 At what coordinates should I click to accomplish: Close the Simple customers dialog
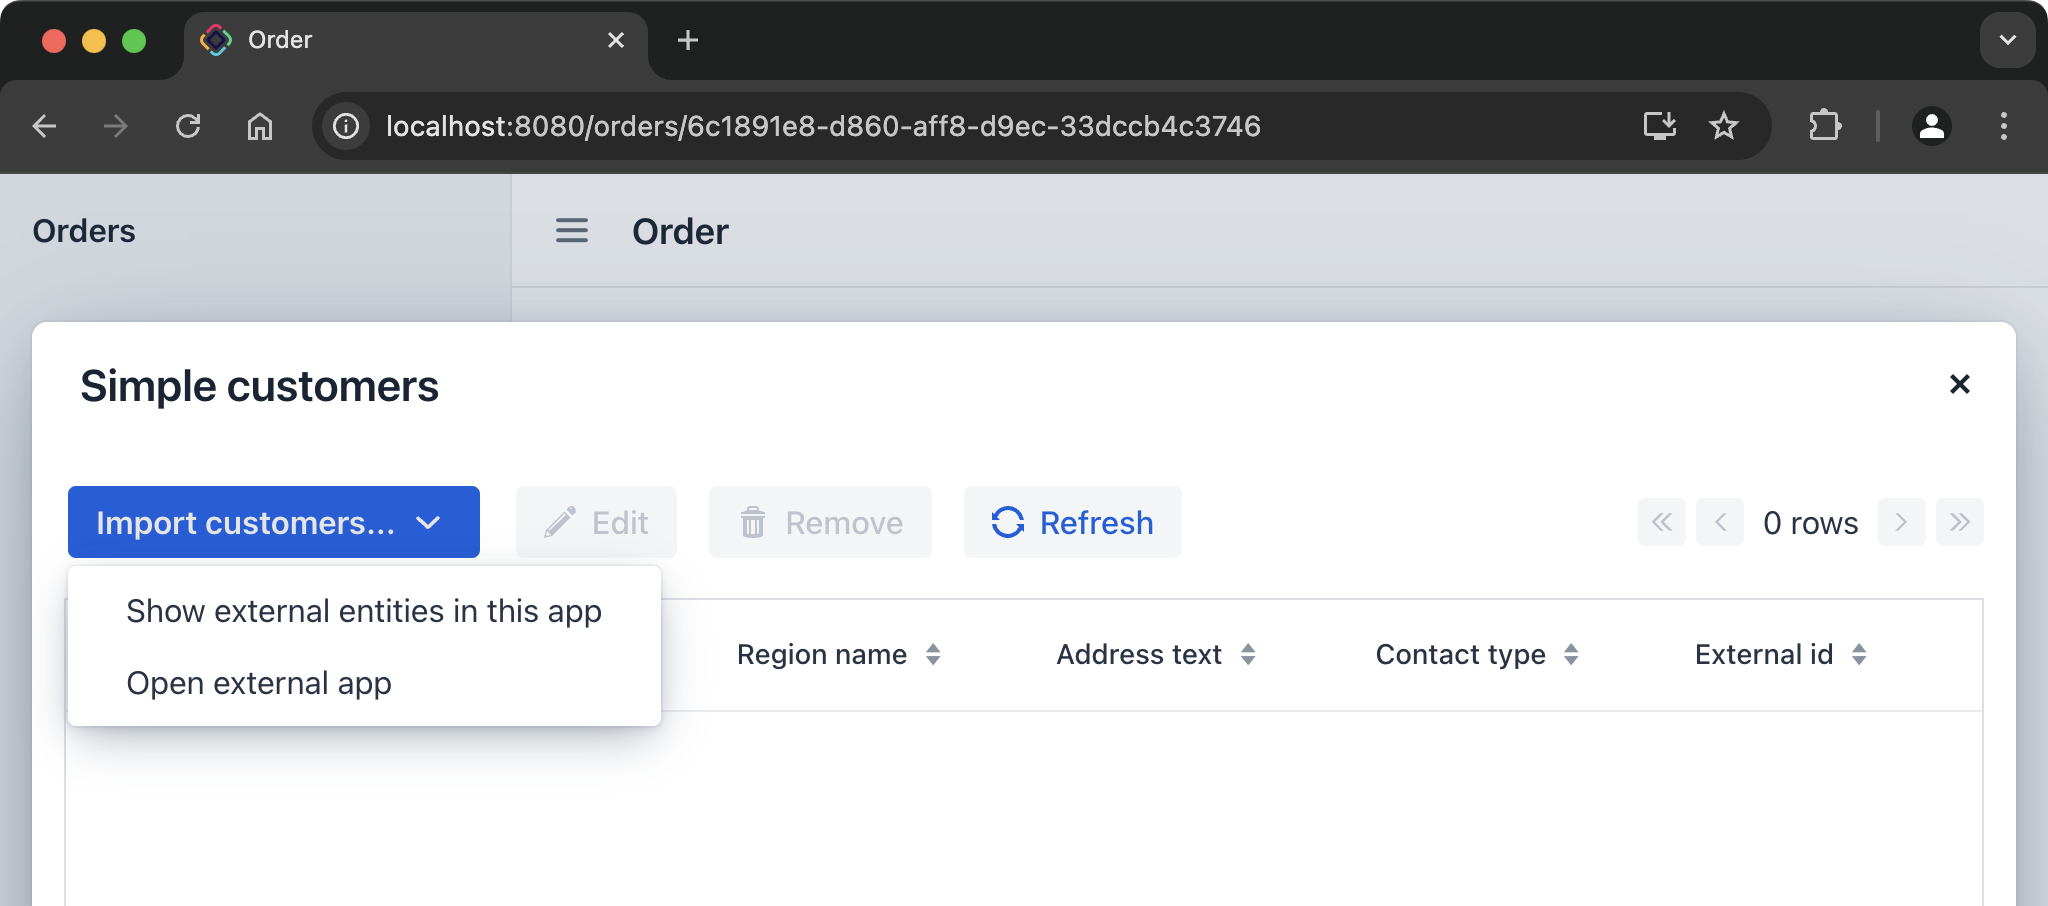[1959, 384]
